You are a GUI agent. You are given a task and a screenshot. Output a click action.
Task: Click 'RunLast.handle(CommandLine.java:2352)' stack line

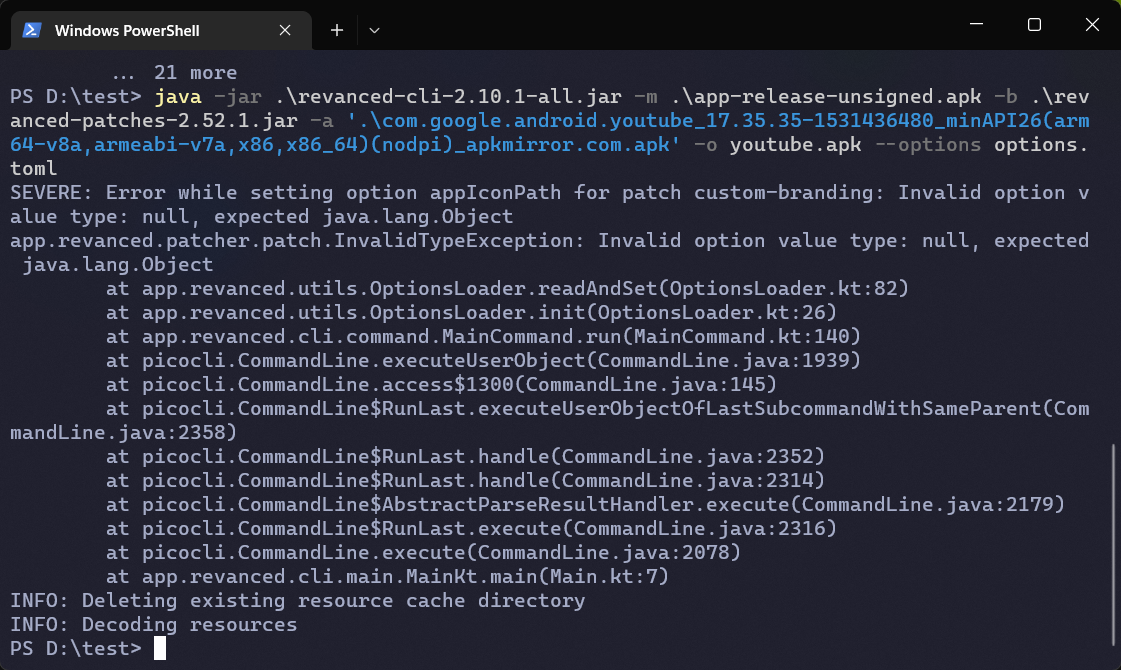pos(465,456)
